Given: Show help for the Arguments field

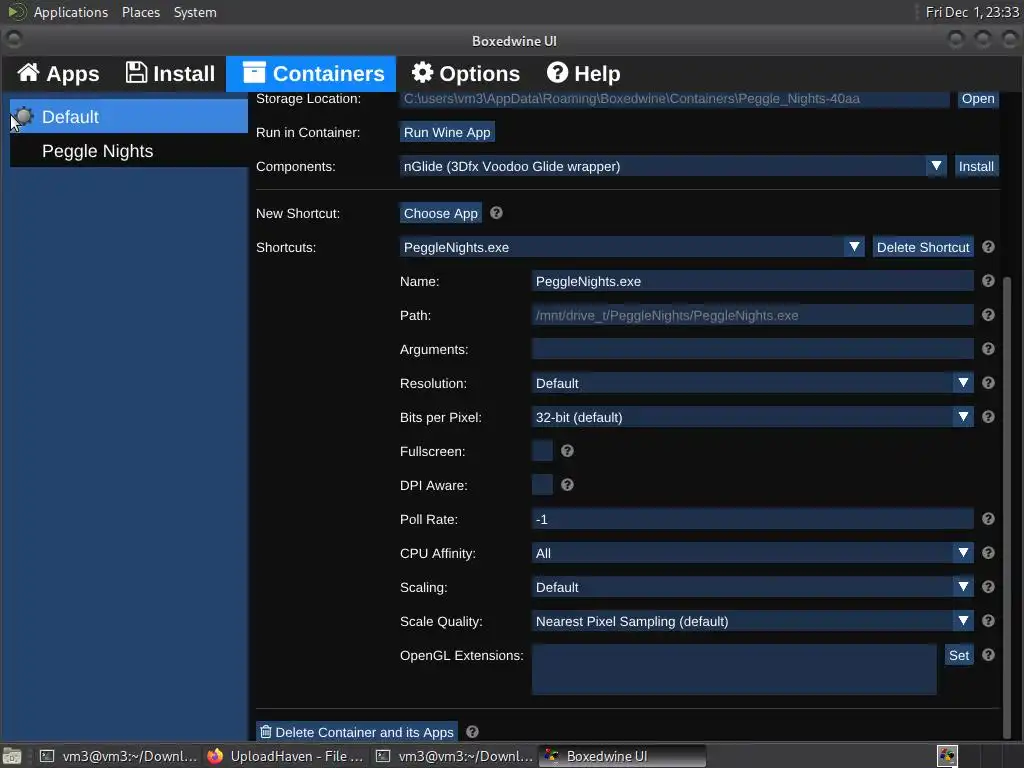Looking at the screenshot, I should click(988, 349).
